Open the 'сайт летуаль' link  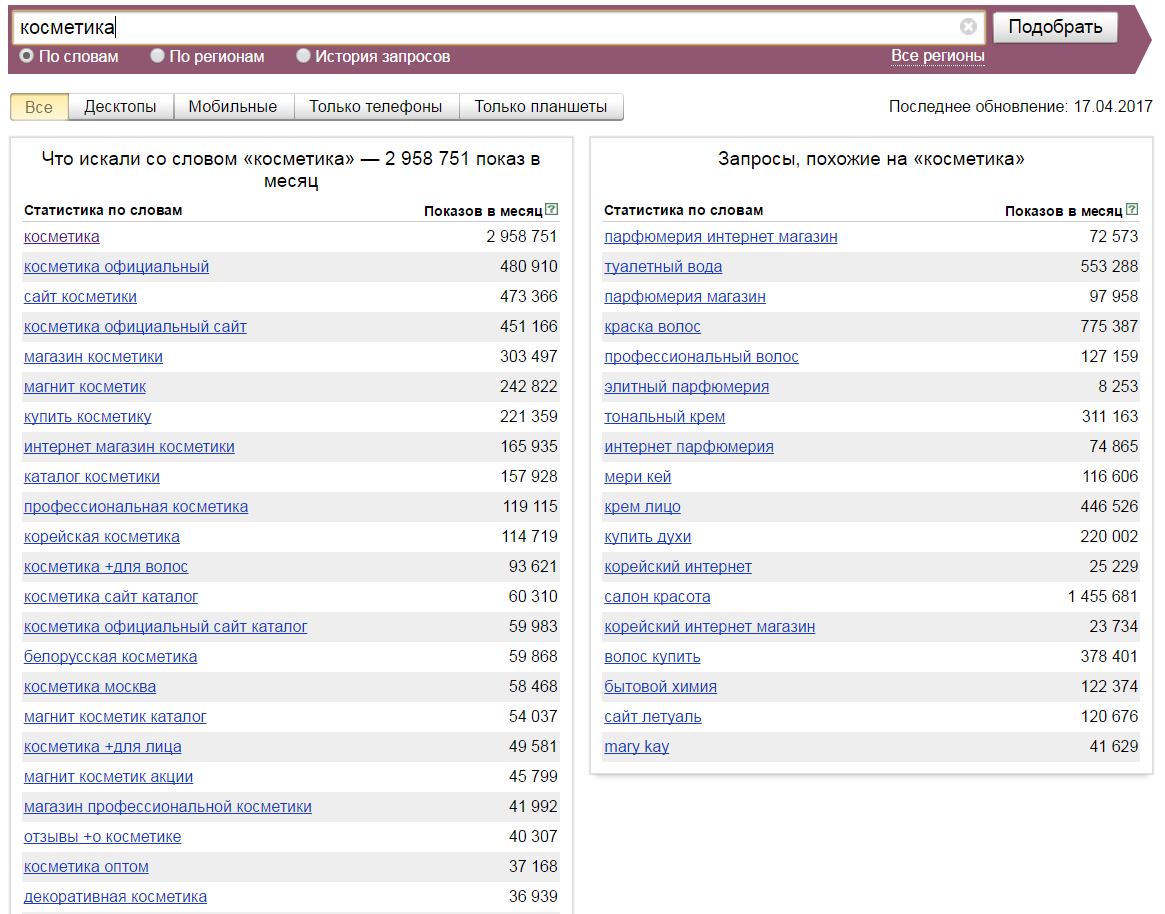point(652,717)
